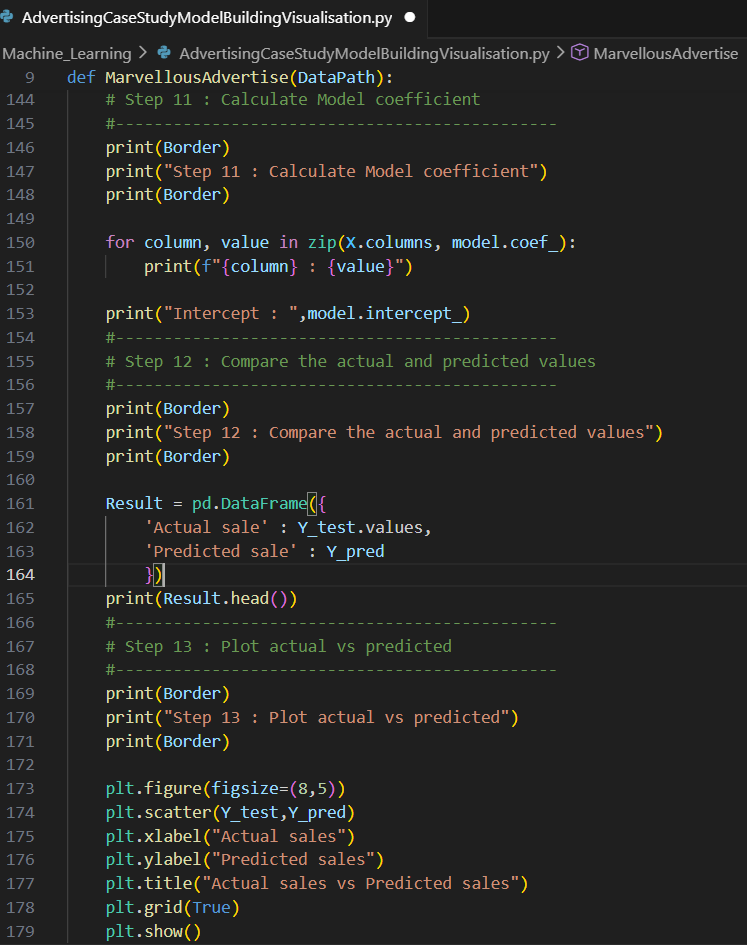Click 'Y_pred' on line 163
Screen dimensions: 747x945
click(355, 551)
